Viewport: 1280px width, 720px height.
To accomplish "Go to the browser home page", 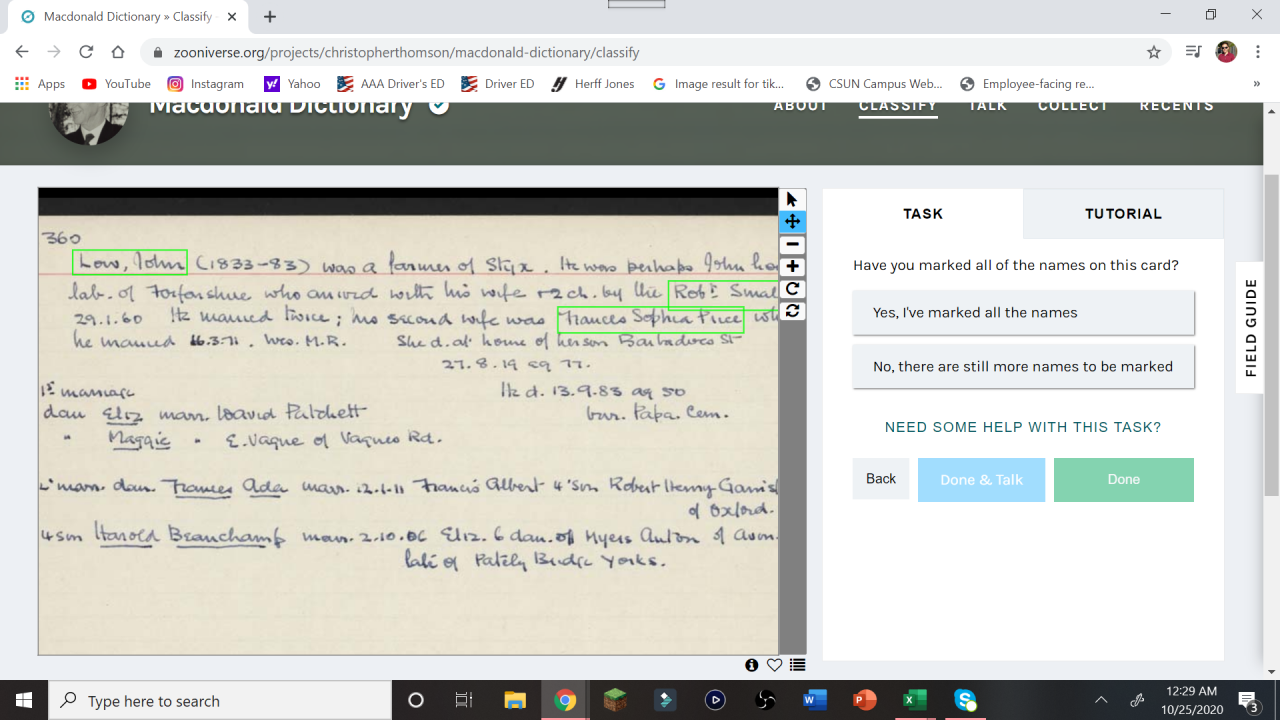I will (118, 52).
